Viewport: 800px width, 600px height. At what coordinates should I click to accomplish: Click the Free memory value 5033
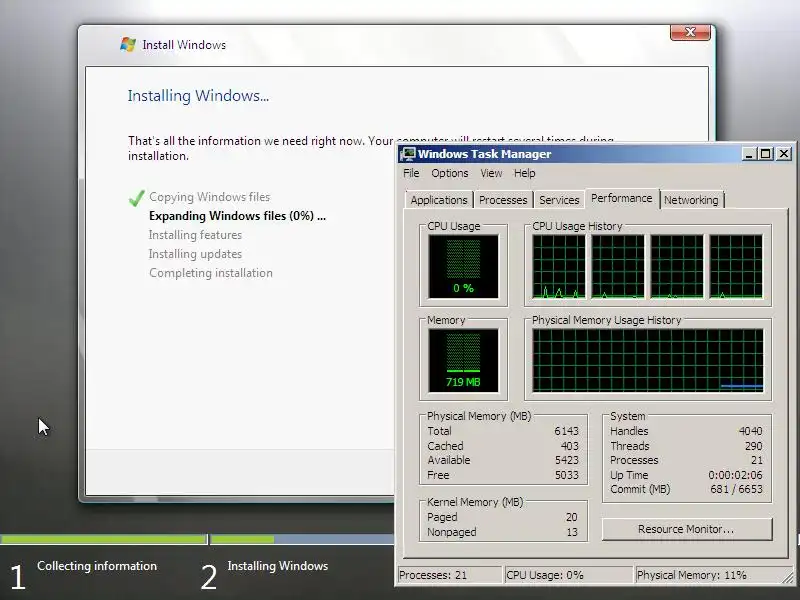click(x=566, y=475)
